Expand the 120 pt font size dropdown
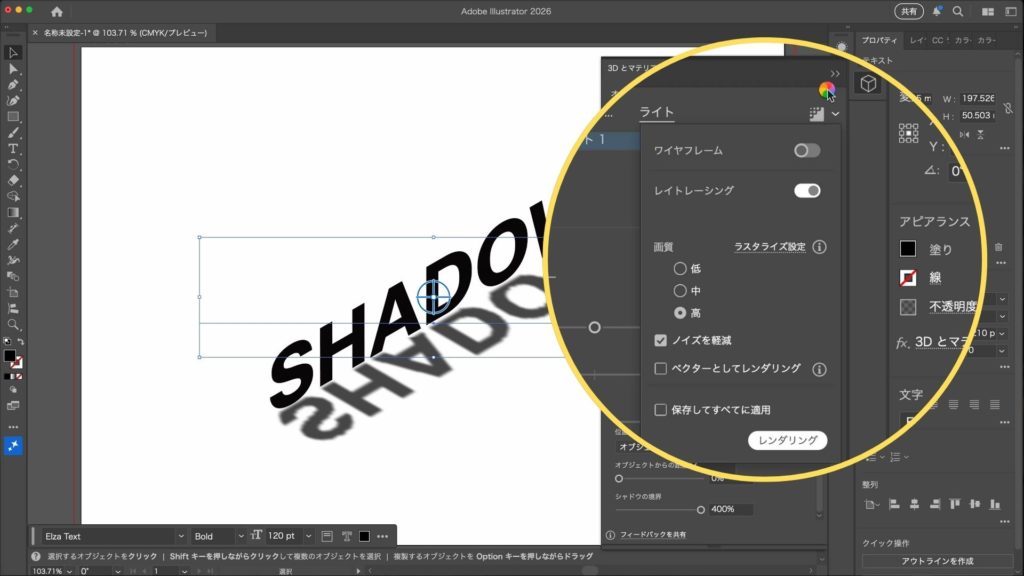The height and width of the screenshot is (576, 1024). [x=308, y=537]
